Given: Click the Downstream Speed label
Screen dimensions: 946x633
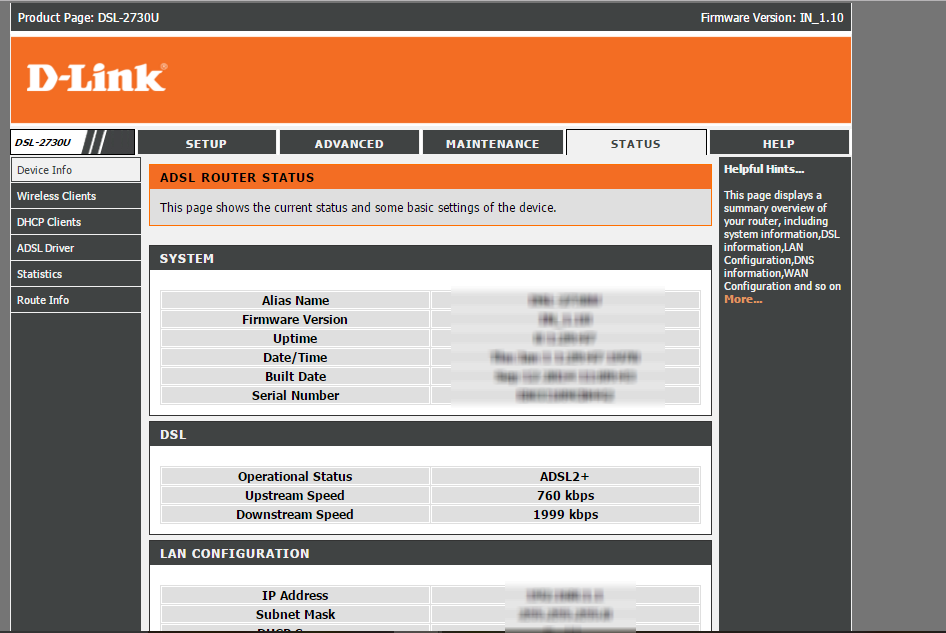Looking at the screenshot, I should (x=295, y=515).
